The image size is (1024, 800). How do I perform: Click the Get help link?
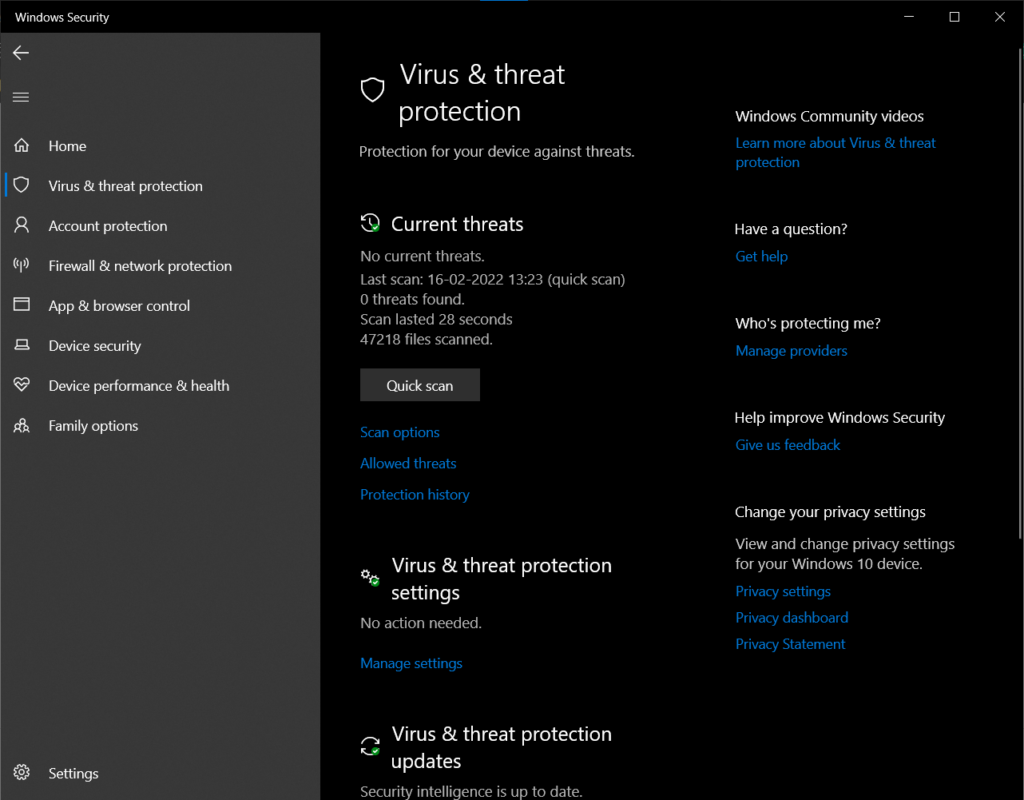(x=761, y=257)
